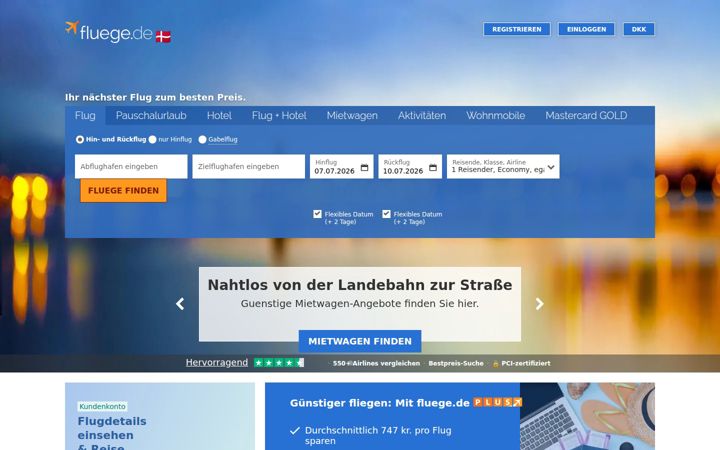Toggle Flexibles Datum under Hinflug
This screenshot has height=450, width=720.
[317, 214]
